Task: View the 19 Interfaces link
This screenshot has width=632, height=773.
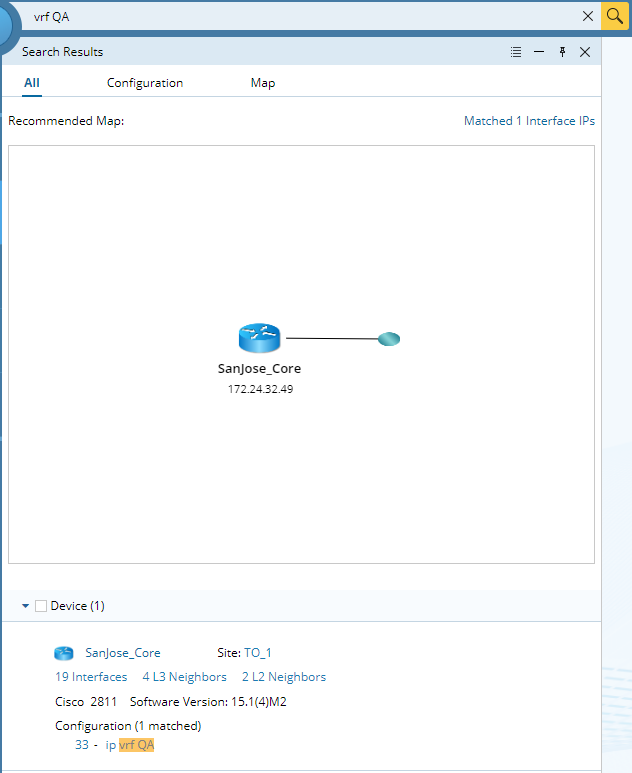Action: pos(91,677)
